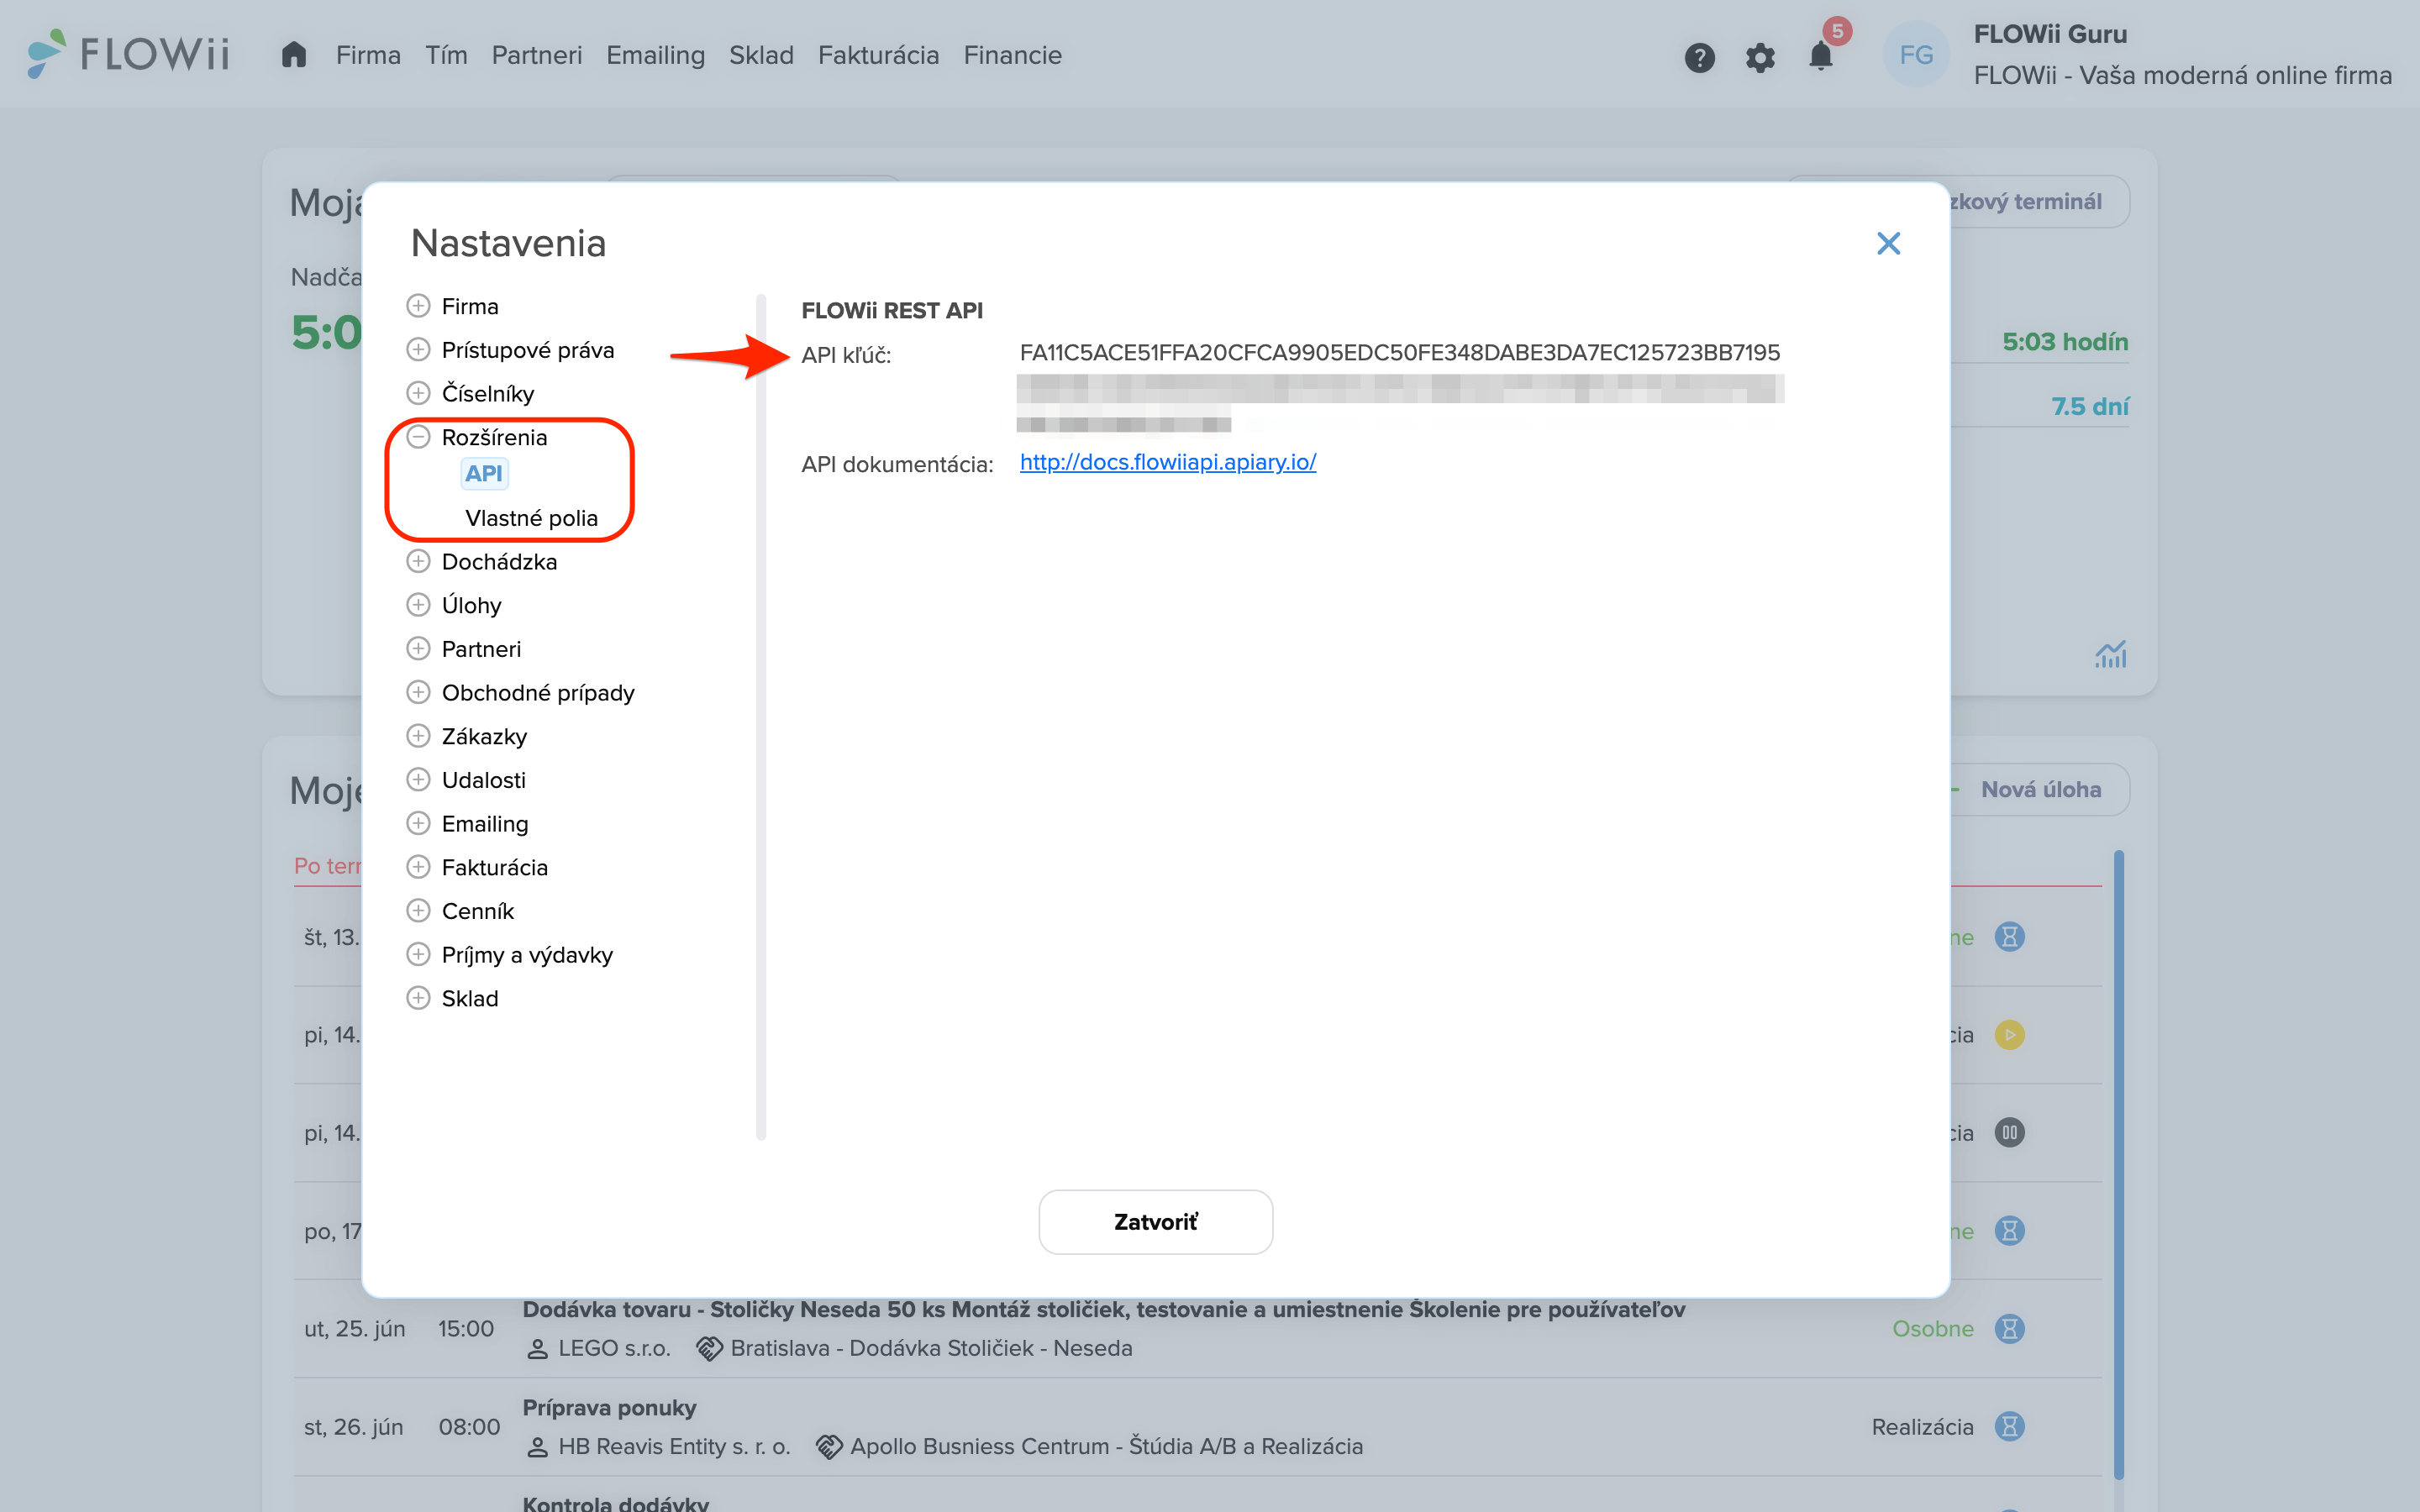2420x1512 pixels.
Task: Click the hourglass icon on the Dodávka tovaru row
Action: coord(2009,1328)
